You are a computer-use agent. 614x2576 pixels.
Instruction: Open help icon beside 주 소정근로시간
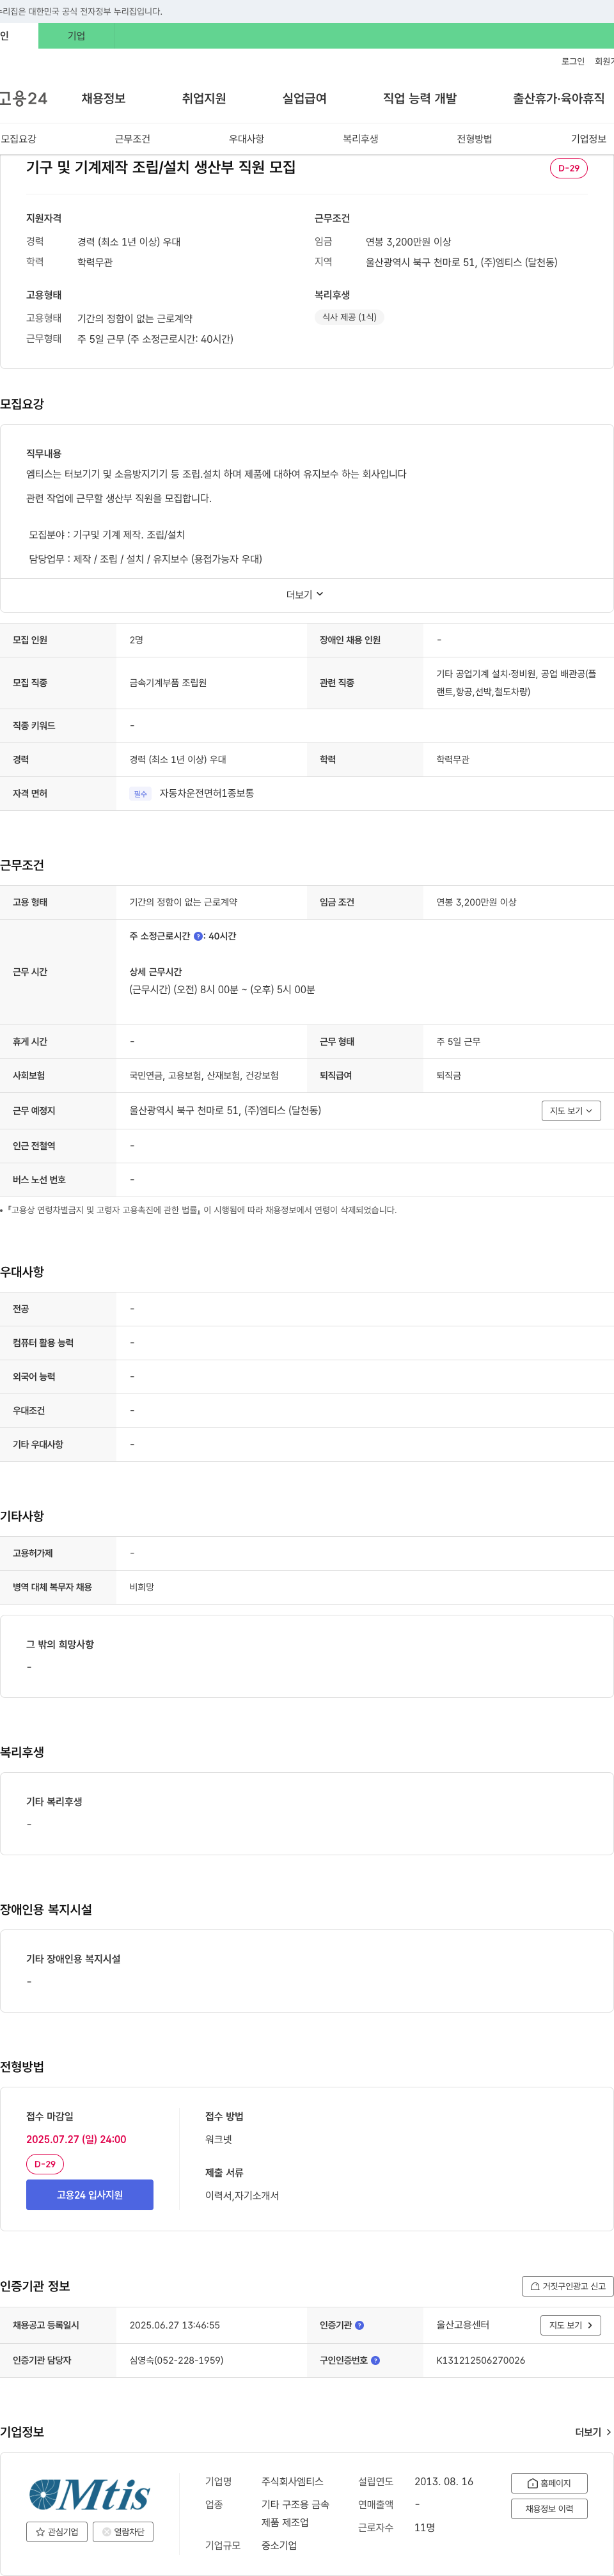click(x=198, y=937)
